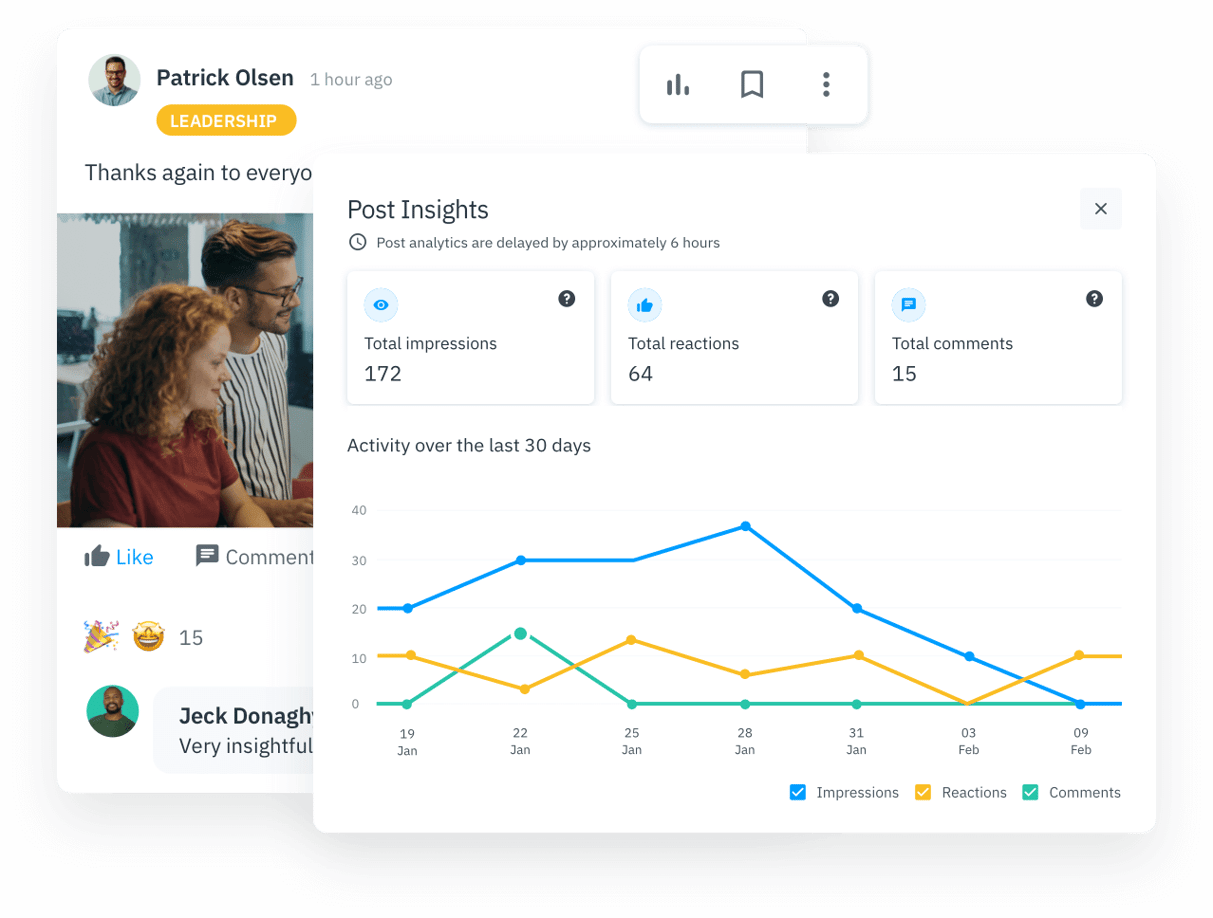Click the star-struck reaction emoji
The width and height of the screenshot is (1213, 918).
(x=148, y=637)
